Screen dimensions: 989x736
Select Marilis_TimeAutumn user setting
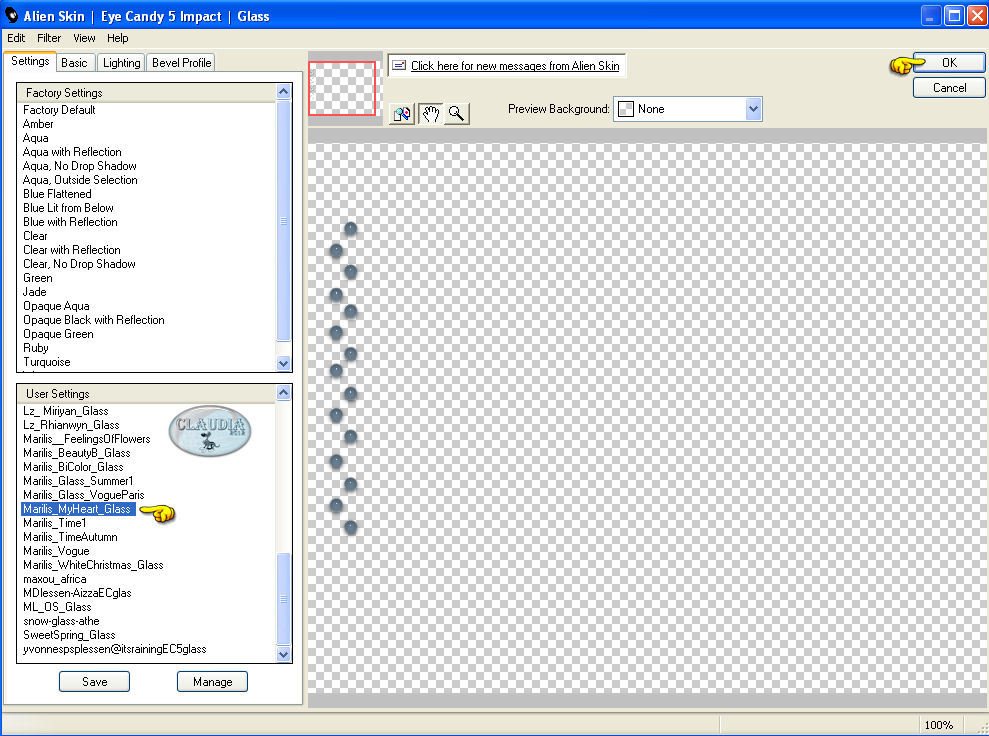click(x=71, y=537)
